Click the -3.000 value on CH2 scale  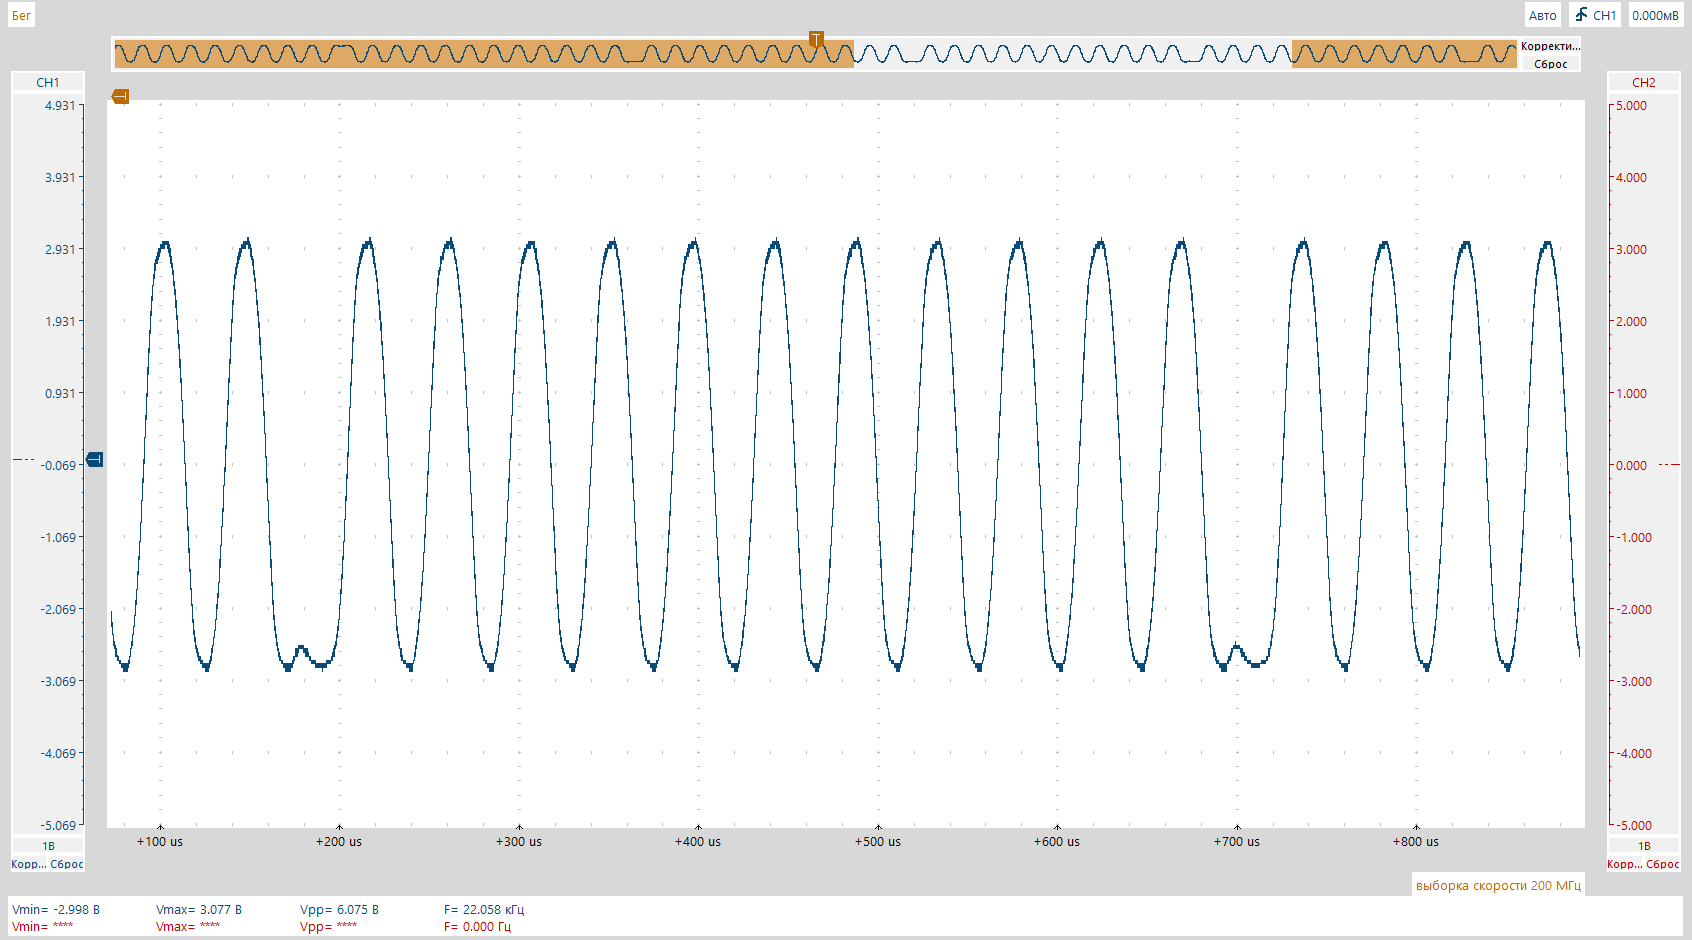(1634, 681)
